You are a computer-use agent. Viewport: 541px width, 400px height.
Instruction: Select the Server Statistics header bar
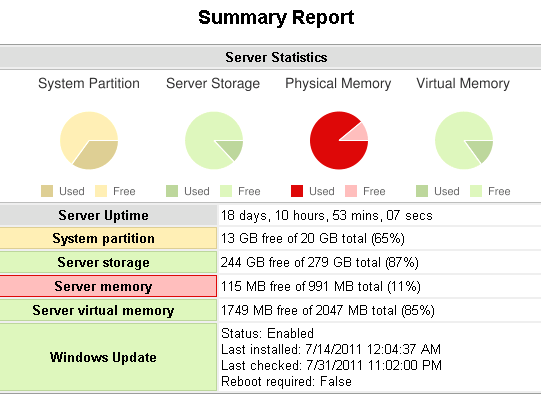point(270,57)
